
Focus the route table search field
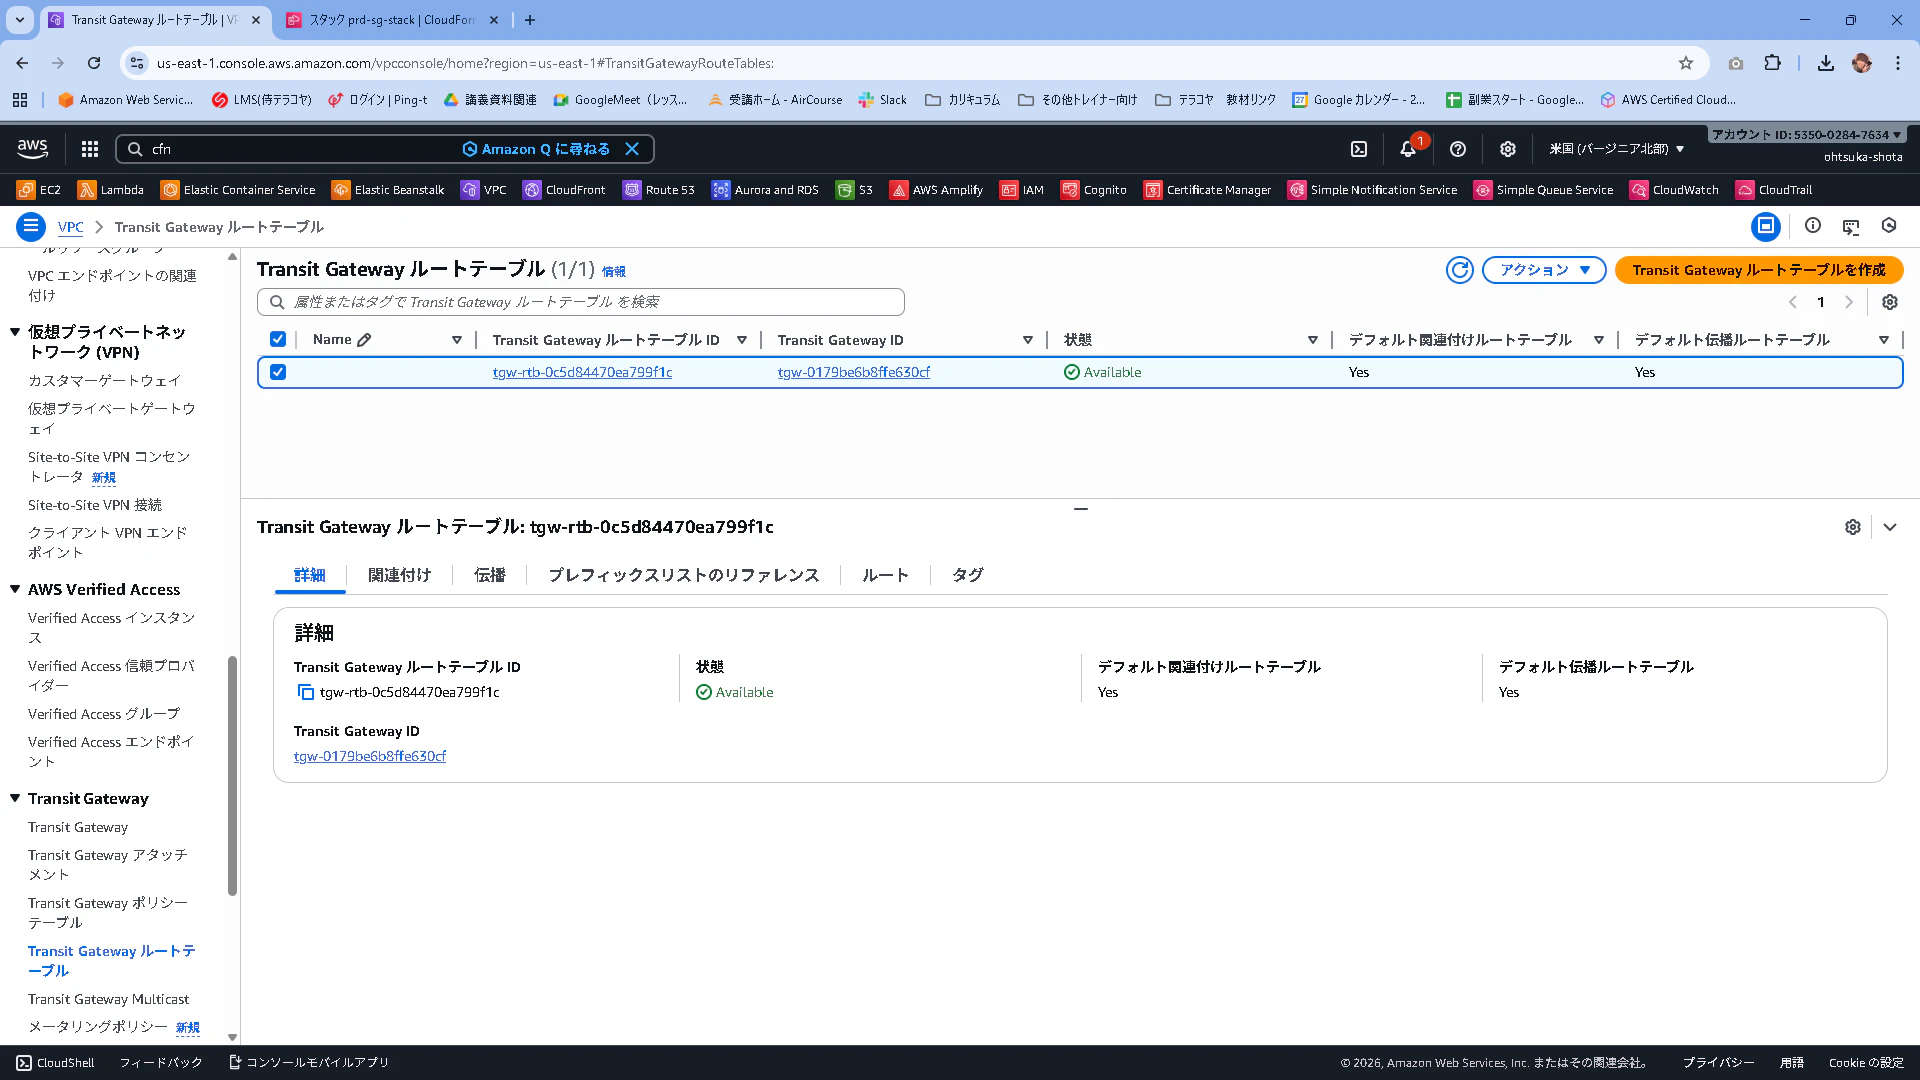coord(581,302)
